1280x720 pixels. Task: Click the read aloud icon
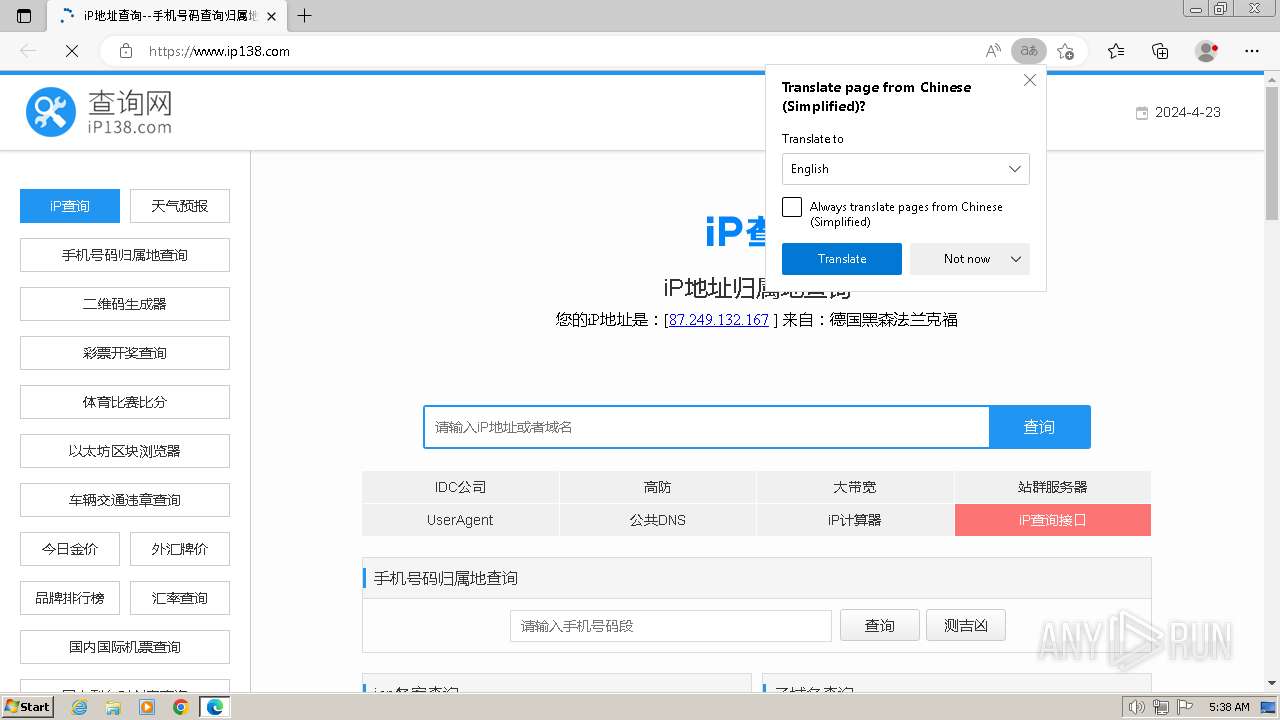tap(993, 51)
